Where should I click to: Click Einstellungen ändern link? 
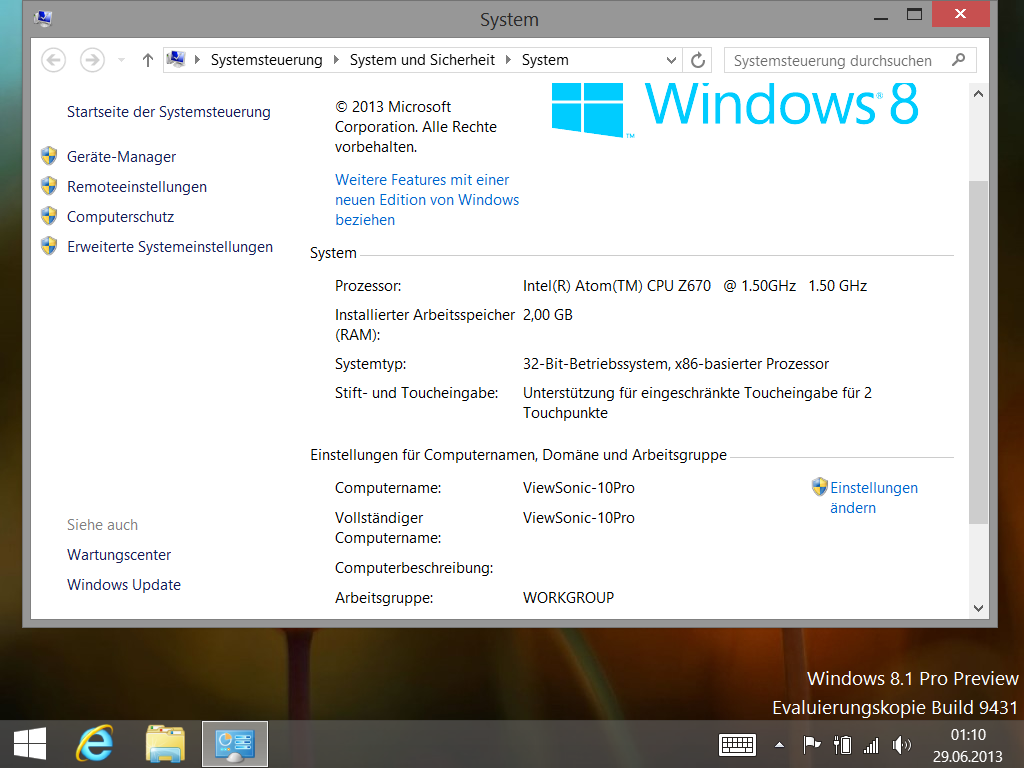(874, 498)
